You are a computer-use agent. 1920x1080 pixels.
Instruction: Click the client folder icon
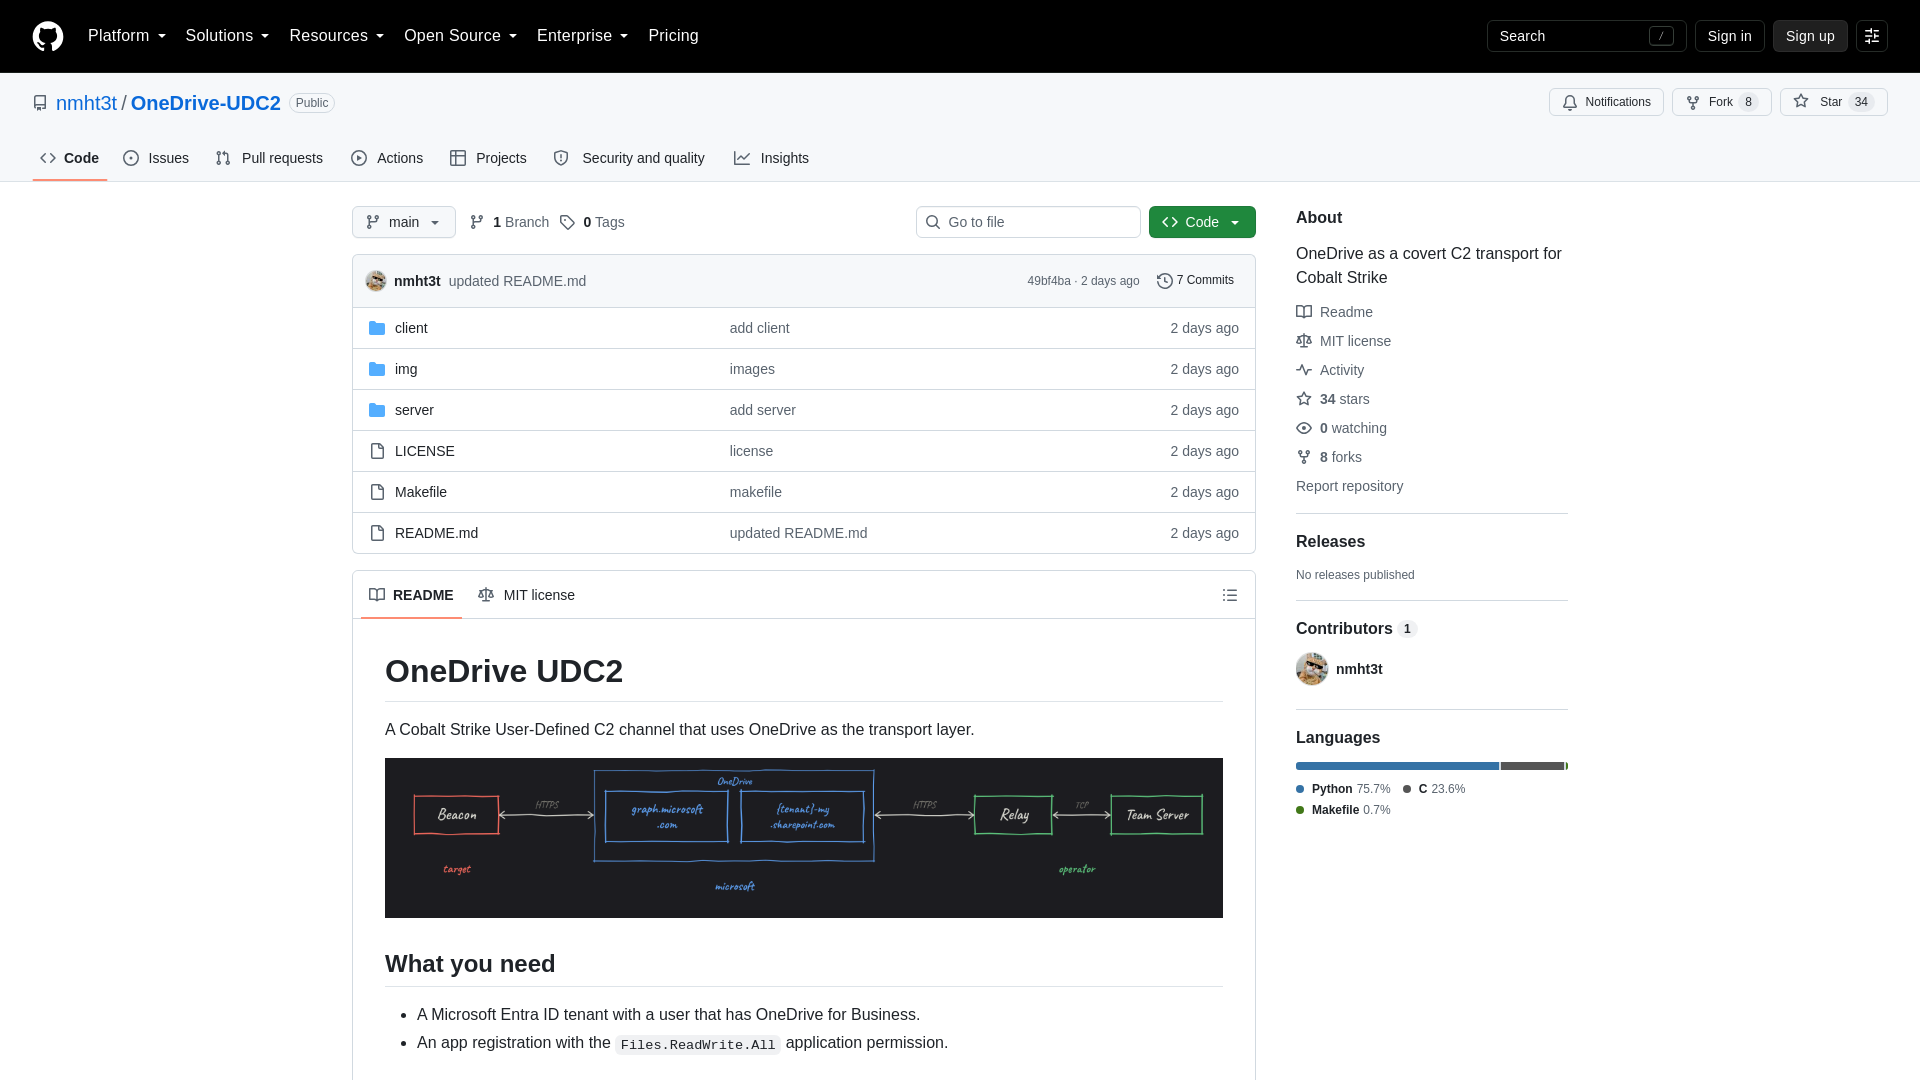377,328
